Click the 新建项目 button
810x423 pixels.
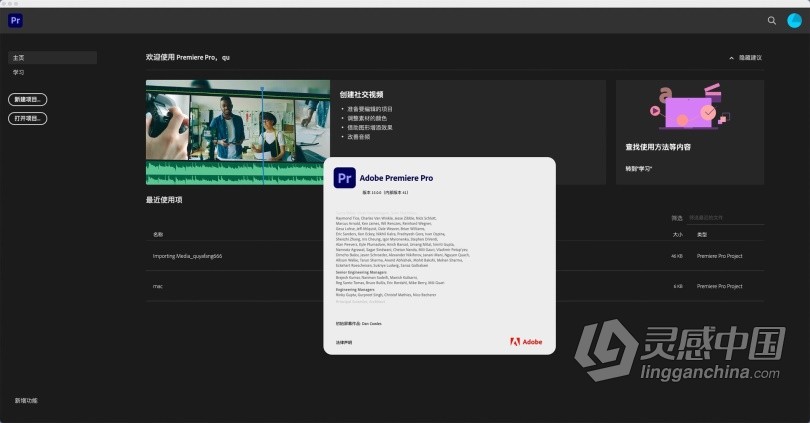click(x=27, y=100)
